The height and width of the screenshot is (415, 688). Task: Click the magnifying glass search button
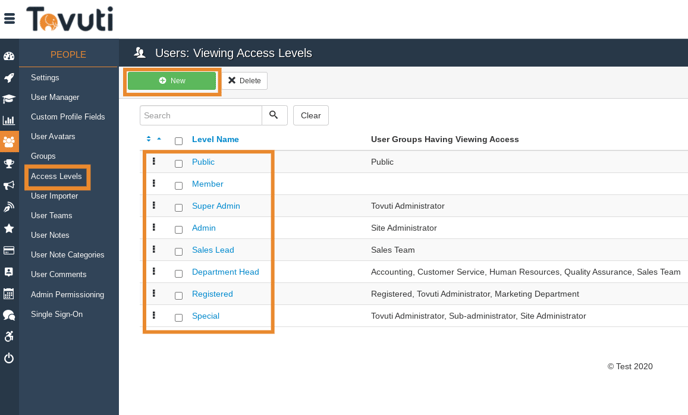[x=274, y=115]
